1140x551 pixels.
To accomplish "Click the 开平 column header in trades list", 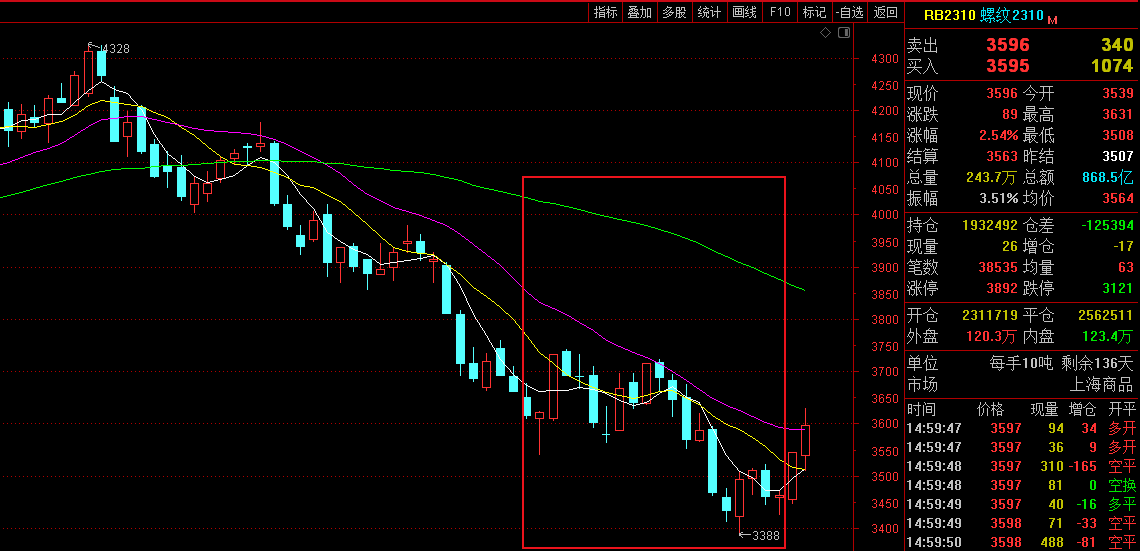I will [x=1123, y=409].
